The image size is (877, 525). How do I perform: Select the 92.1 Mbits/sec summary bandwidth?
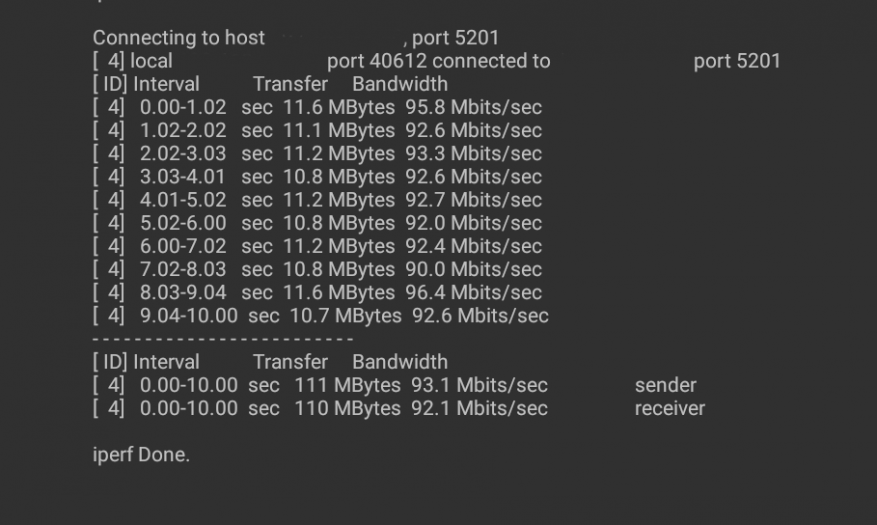[x=479, y=408]
